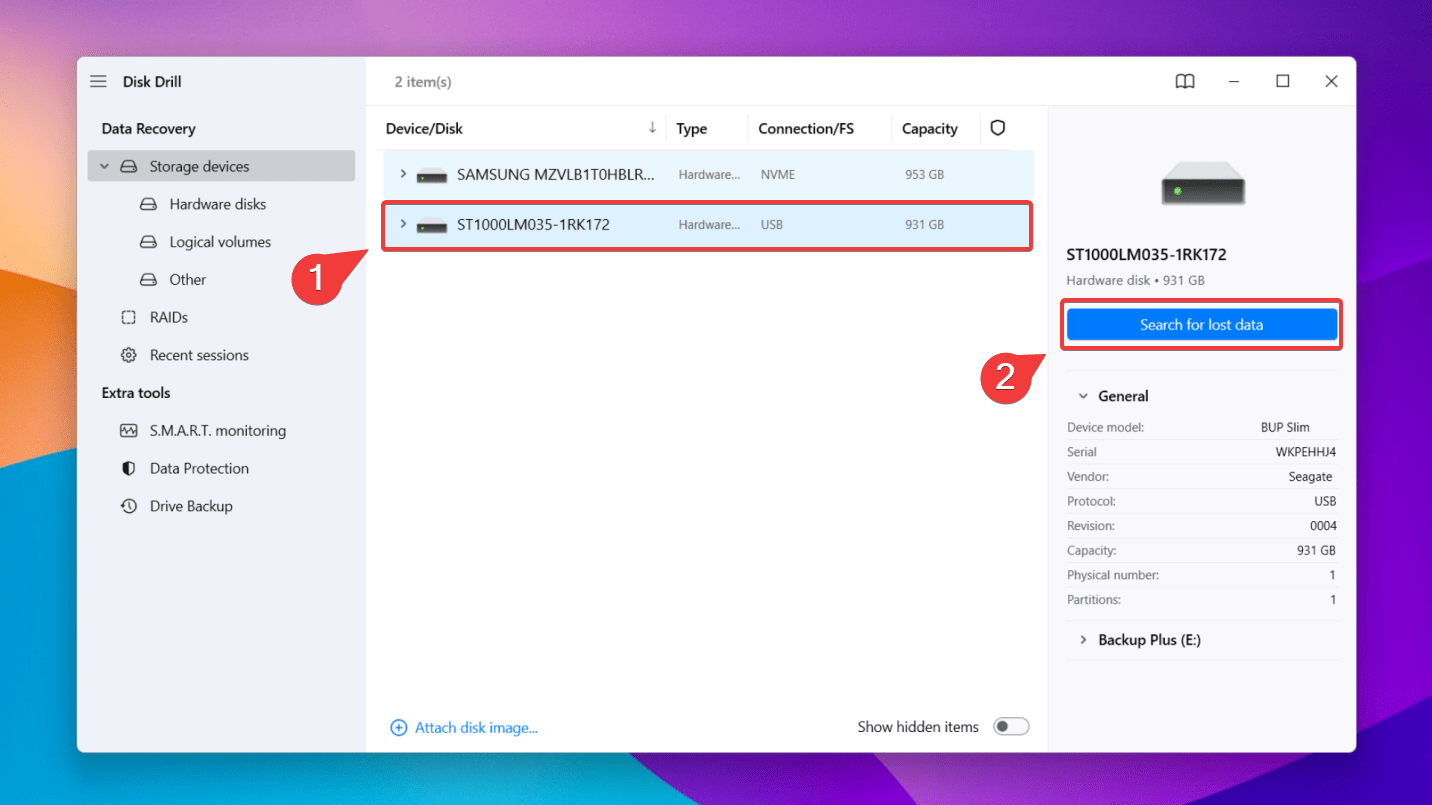Image resolution: width=1432 pixels, height=805 pixels.
Task: Click the S.M.A.R.T. monitoring chart icon
Action: point(128,431)
